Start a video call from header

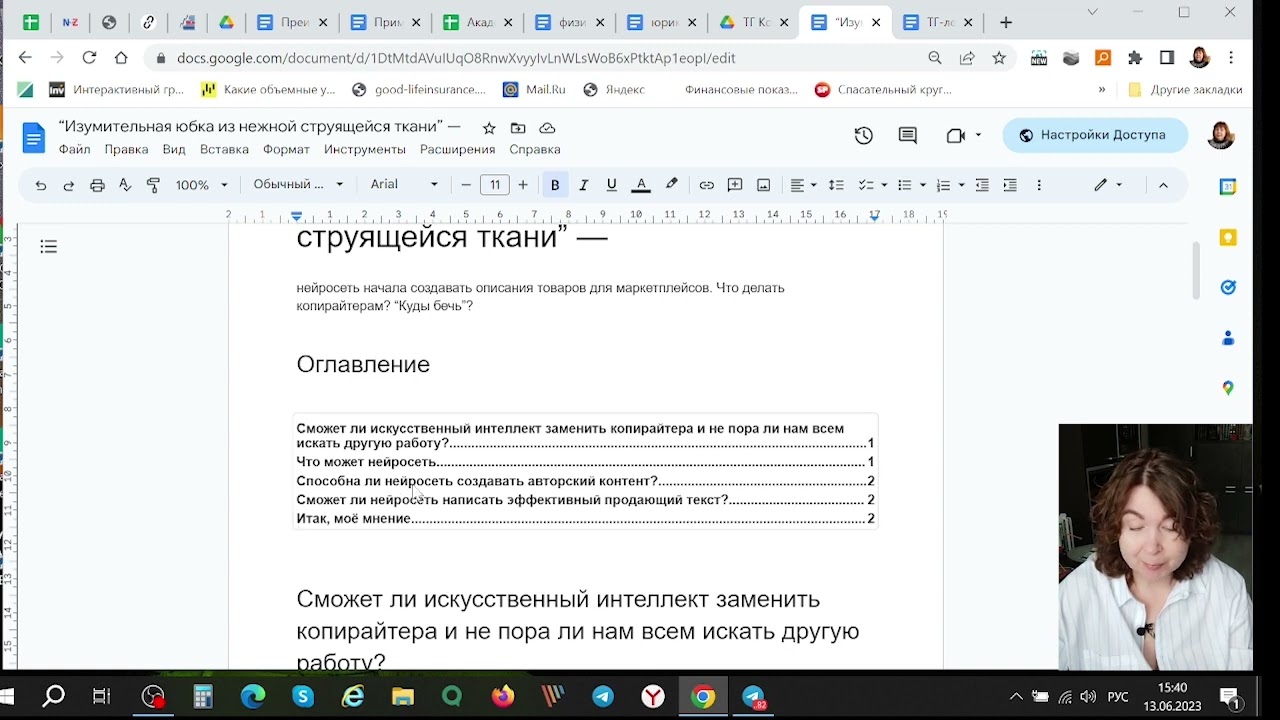[x=963, y=135]
